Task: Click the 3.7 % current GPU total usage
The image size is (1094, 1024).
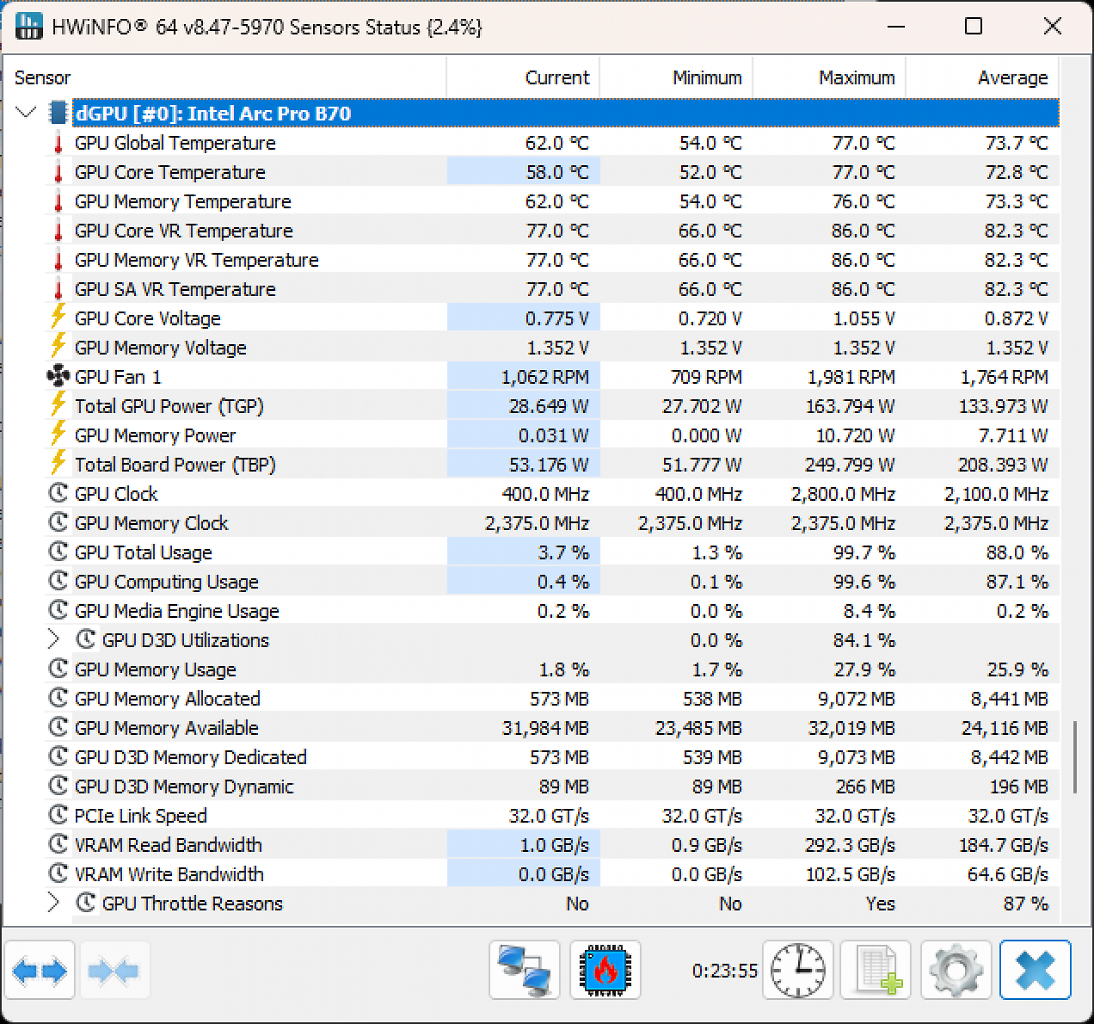Action: point(563,552)
